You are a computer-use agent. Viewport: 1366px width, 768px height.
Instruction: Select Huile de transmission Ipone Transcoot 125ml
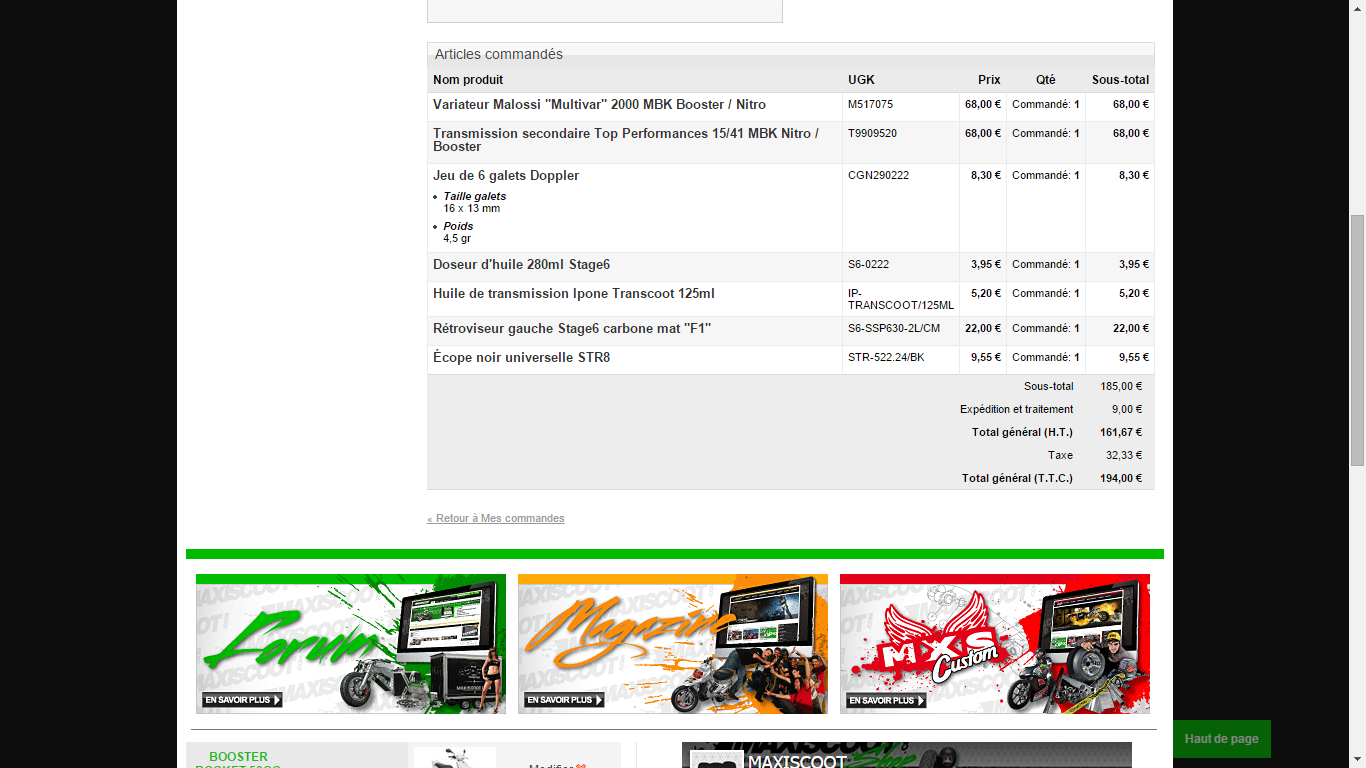click(574, 293)
